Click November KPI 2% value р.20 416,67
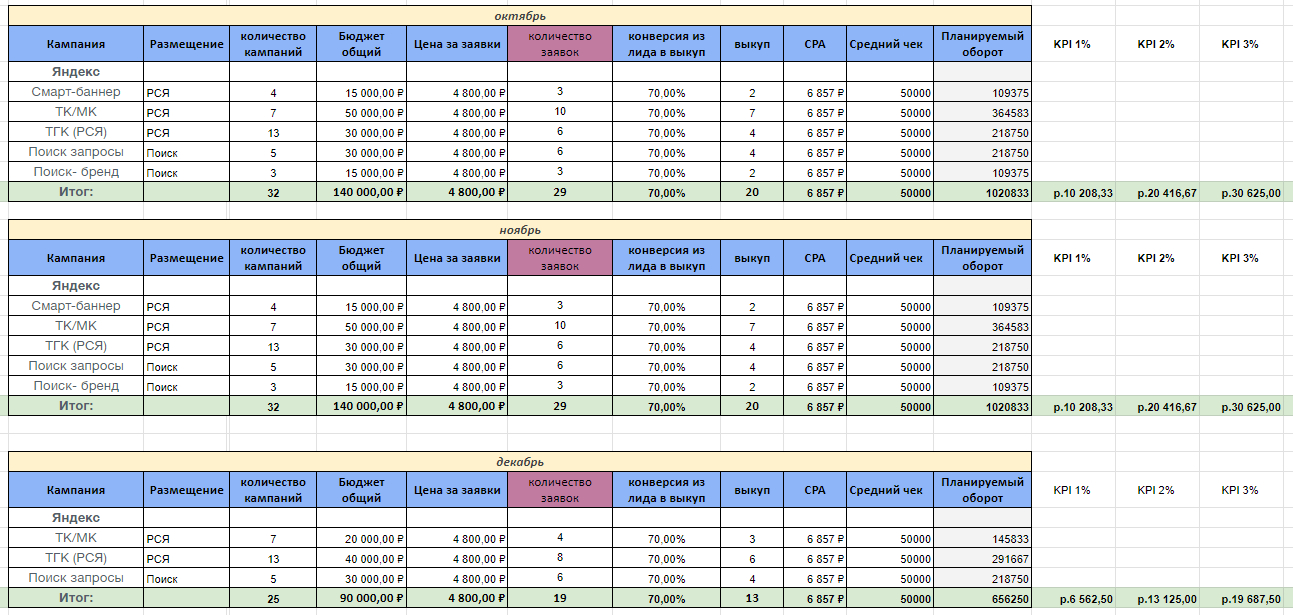The image size is (1293, 615). point(1158,406)
